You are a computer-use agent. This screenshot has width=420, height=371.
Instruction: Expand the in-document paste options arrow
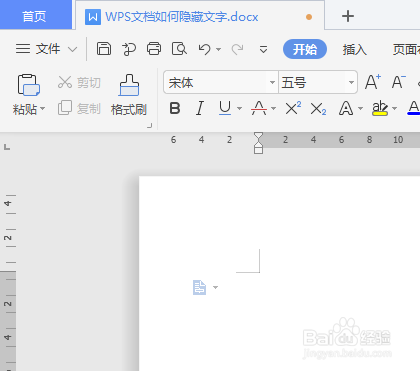click(x=215, y=287)
